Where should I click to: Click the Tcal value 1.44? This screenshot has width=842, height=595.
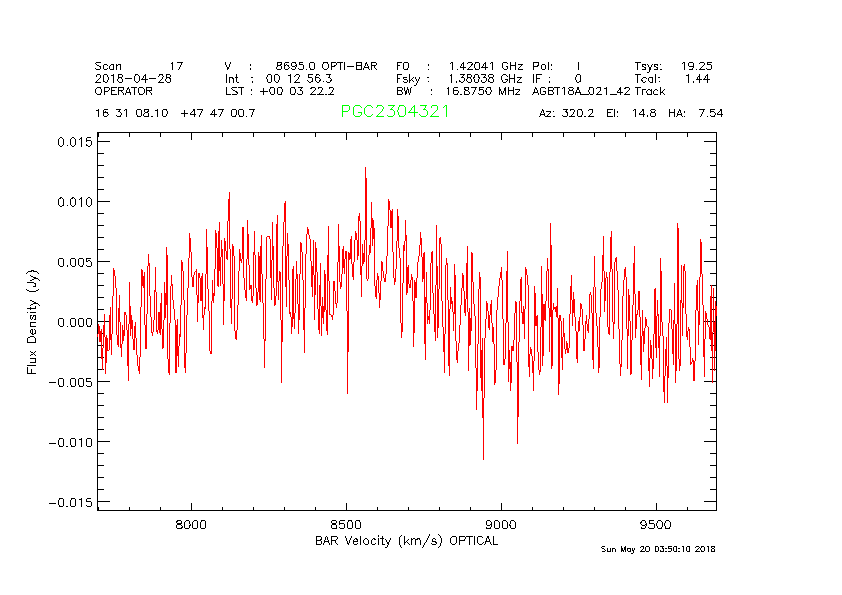pos(697,78)
